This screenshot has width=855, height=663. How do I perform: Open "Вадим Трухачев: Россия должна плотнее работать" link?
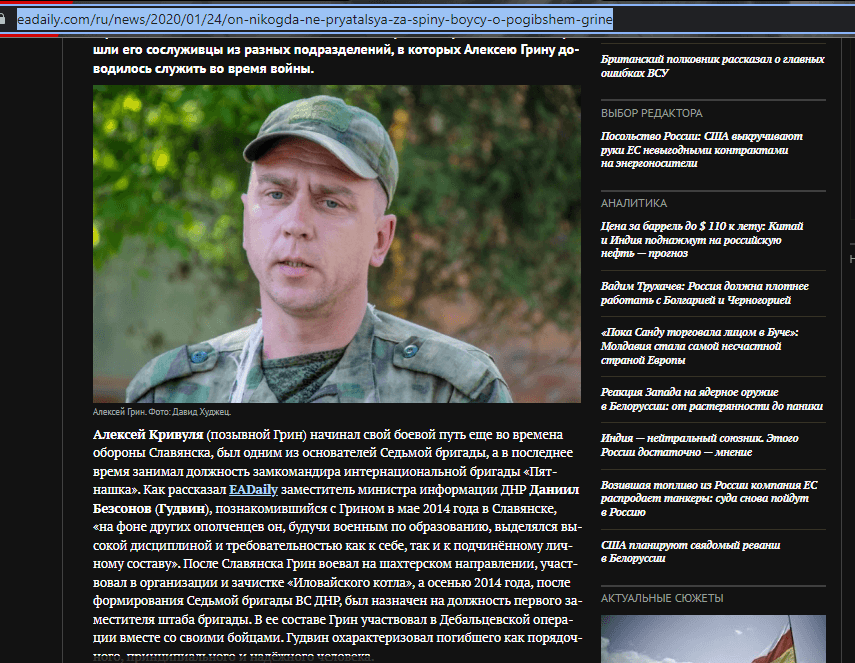point(705,293)
